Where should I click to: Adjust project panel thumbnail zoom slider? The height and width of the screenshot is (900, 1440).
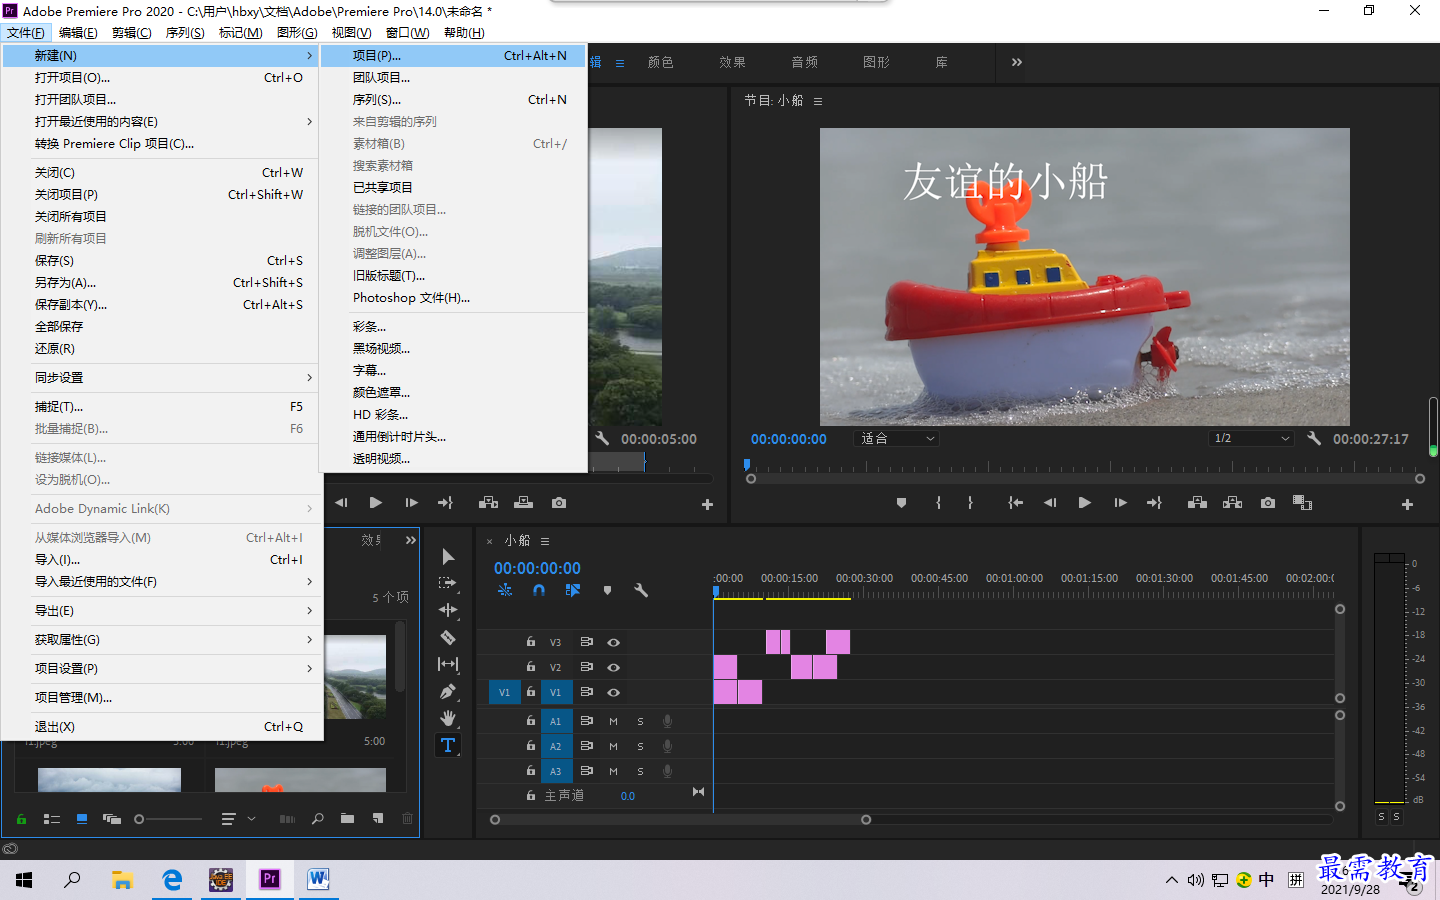[x=168, y=819]
